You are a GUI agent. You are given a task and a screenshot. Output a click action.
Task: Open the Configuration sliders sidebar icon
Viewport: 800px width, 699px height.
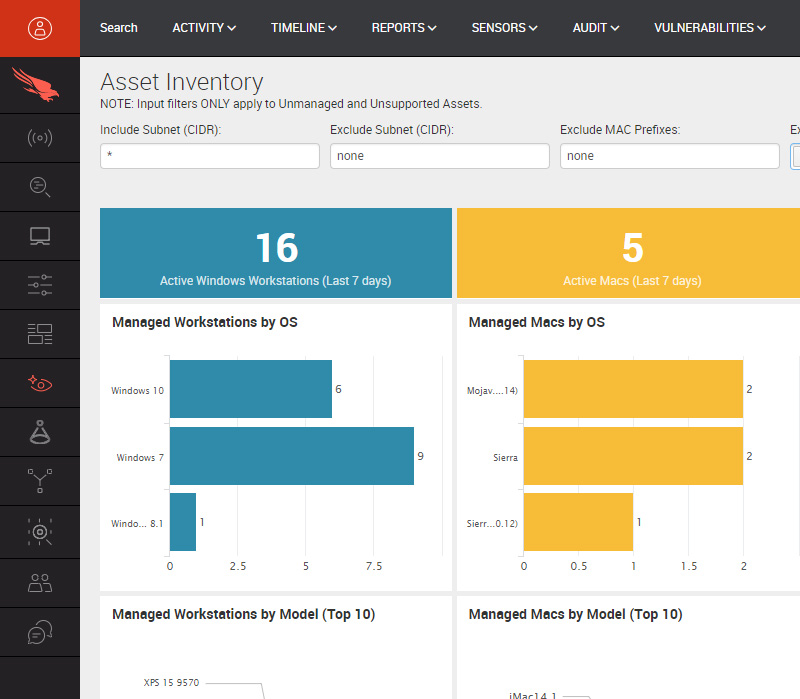[40, 285]
